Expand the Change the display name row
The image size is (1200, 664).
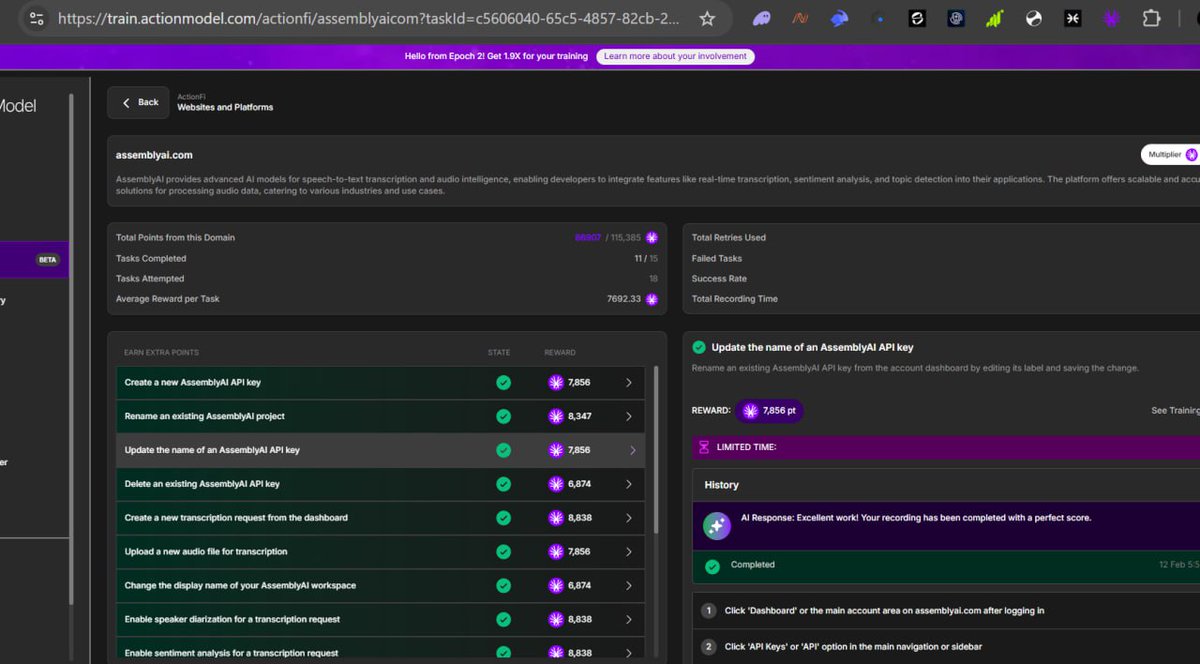[629, 586]
